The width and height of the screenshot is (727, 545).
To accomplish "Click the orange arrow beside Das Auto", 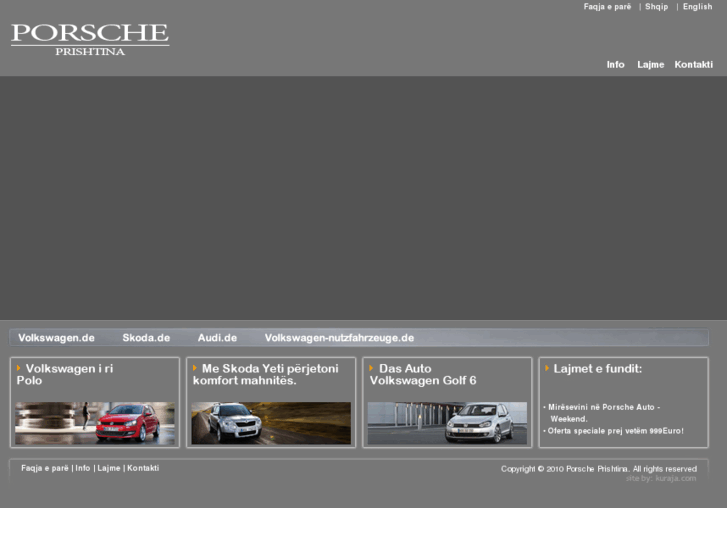I will click(371, 368).
